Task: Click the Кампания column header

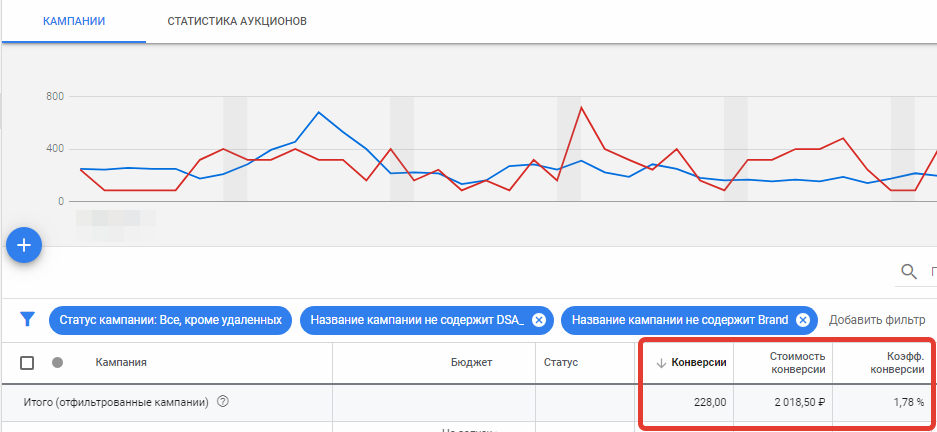Action: tap(121, 363)
